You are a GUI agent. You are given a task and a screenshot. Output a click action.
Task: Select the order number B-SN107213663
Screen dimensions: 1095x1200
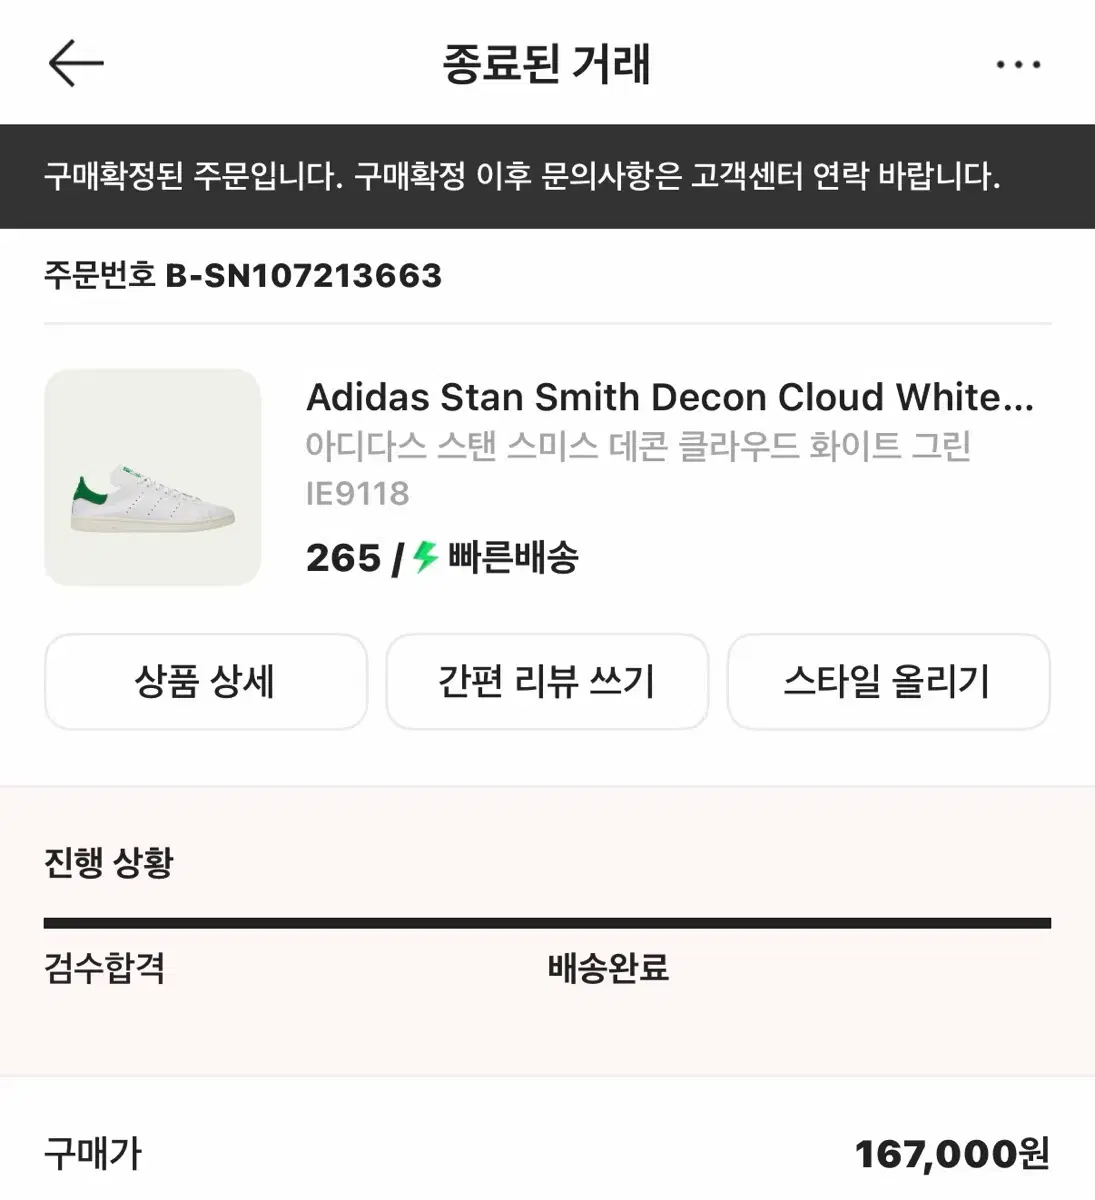click(303, 275)
